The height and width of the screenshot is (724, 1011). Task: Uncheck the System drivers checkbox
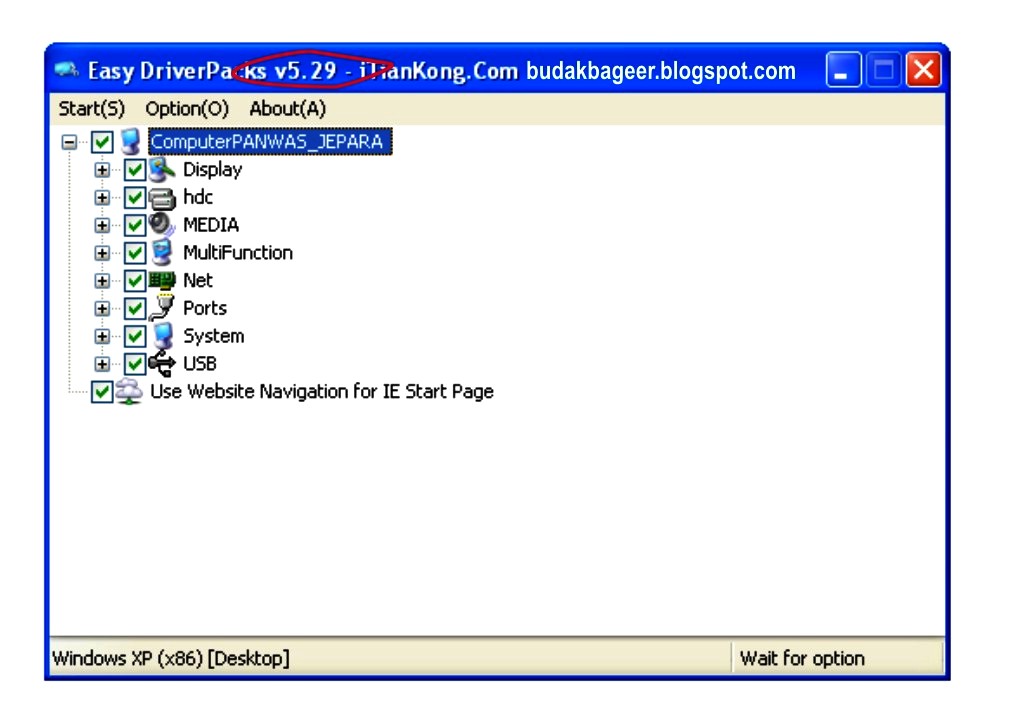pos(134,336)
